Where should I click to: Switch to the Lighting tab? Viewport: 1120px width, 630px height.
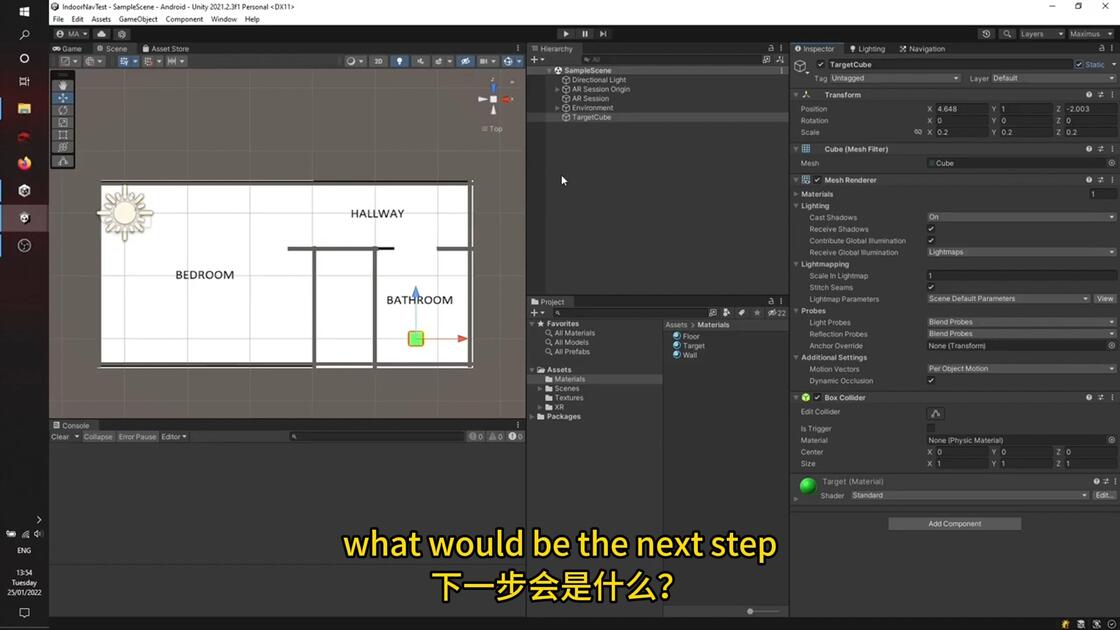coord(867,49)
